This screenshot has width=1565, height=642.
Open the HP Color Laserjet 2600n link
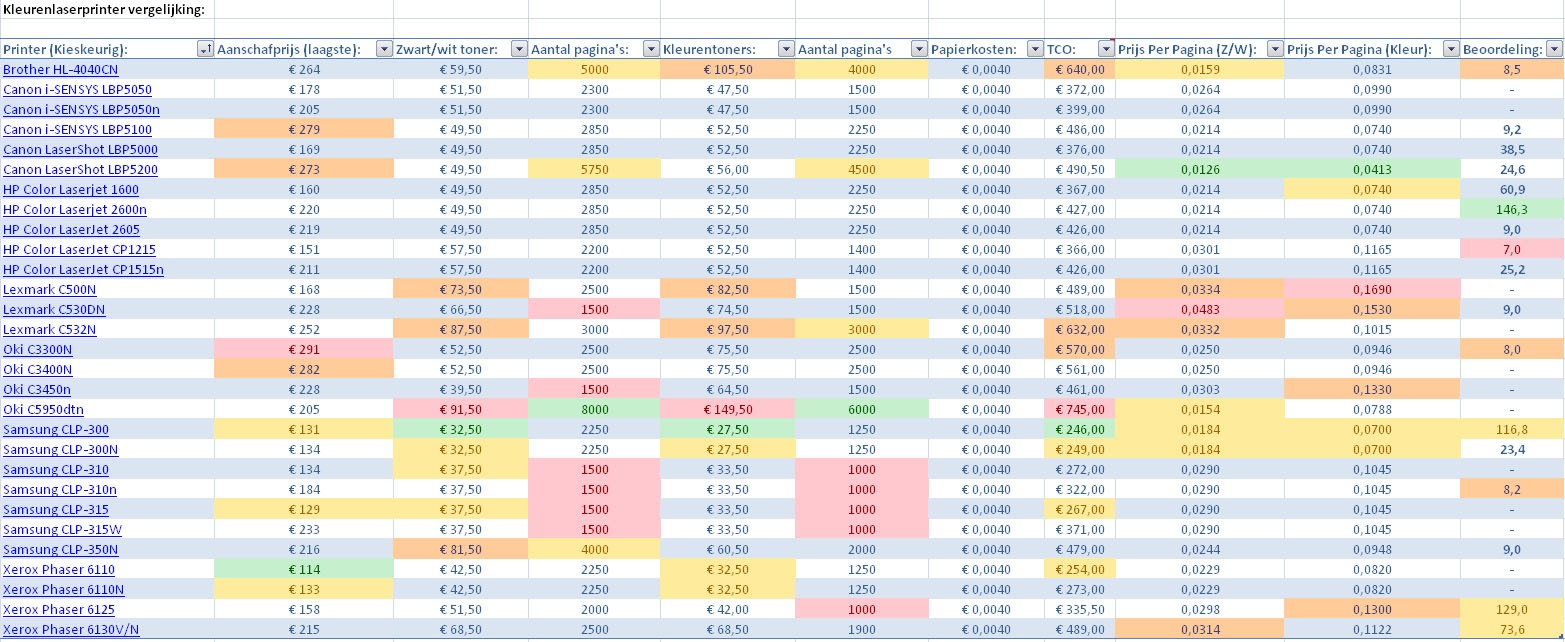click(75, 210)
